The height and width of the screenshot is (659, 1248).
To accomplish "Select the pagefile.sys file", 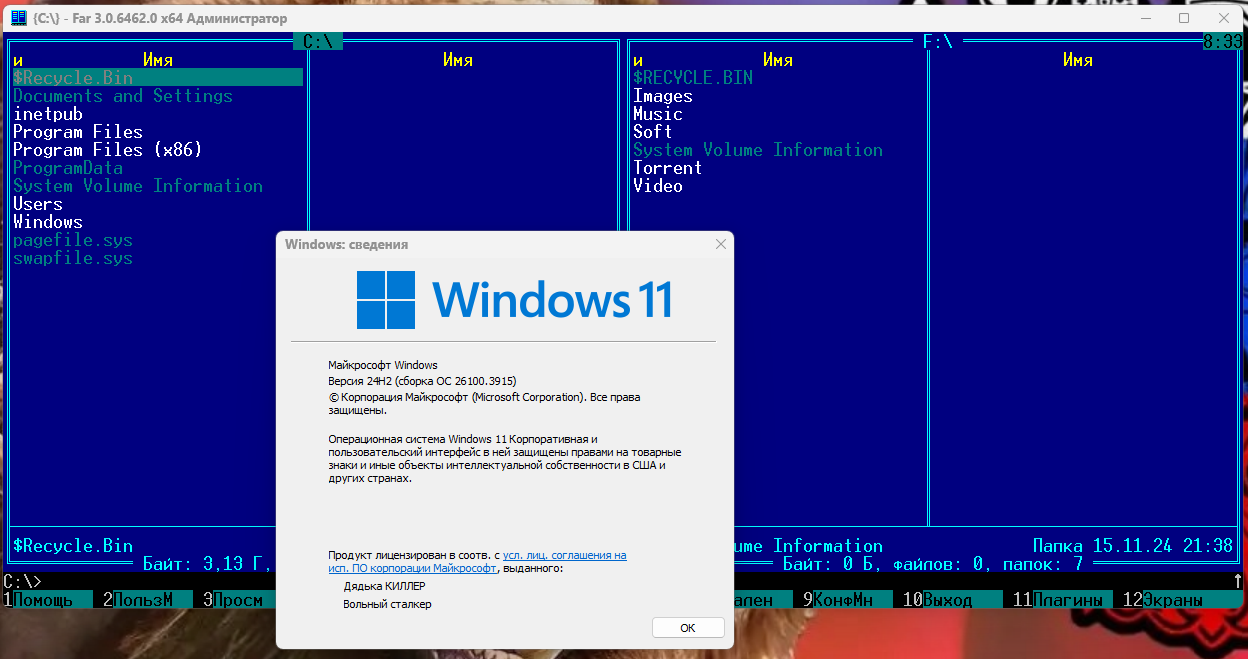I will click(73, 240).
